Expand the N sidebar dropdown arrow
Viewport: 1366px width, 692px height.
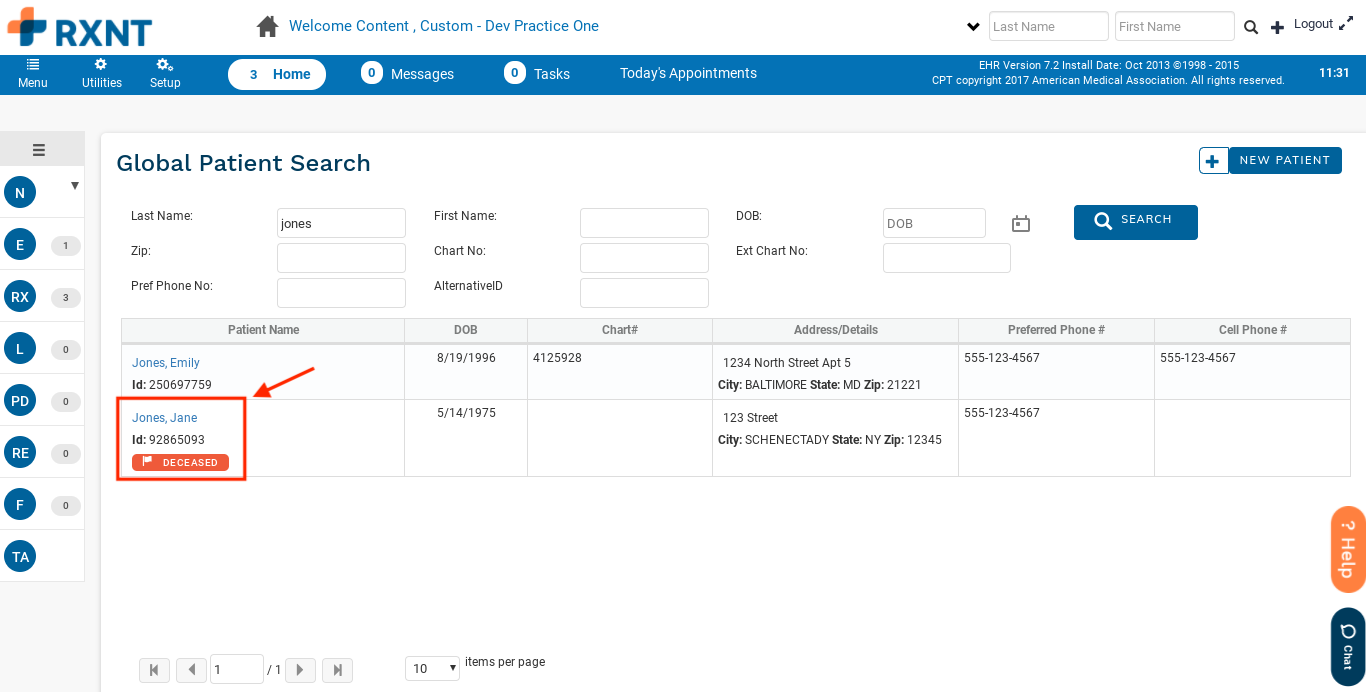pos(75,186)
